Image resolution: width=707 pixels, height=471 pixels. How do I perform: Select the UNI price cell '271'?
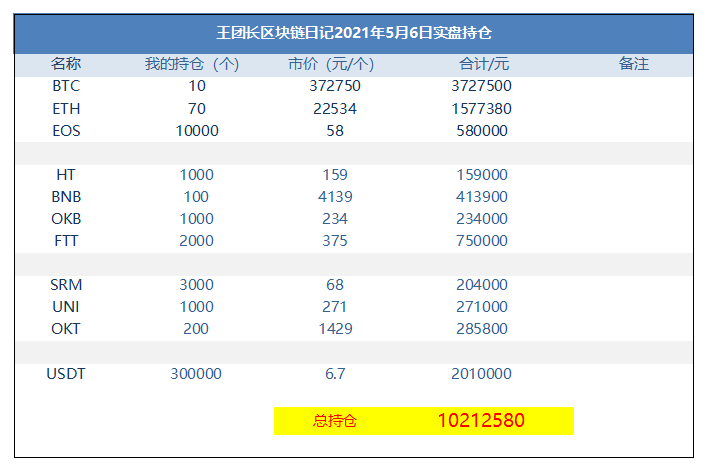(335, 306)
